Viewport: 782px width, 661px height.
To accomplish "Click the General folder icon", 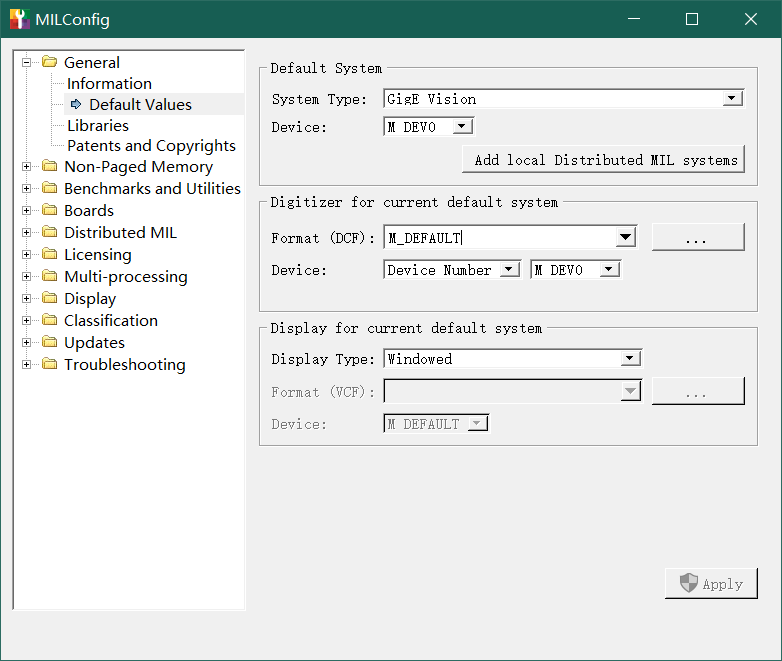I will click(49, 62).
